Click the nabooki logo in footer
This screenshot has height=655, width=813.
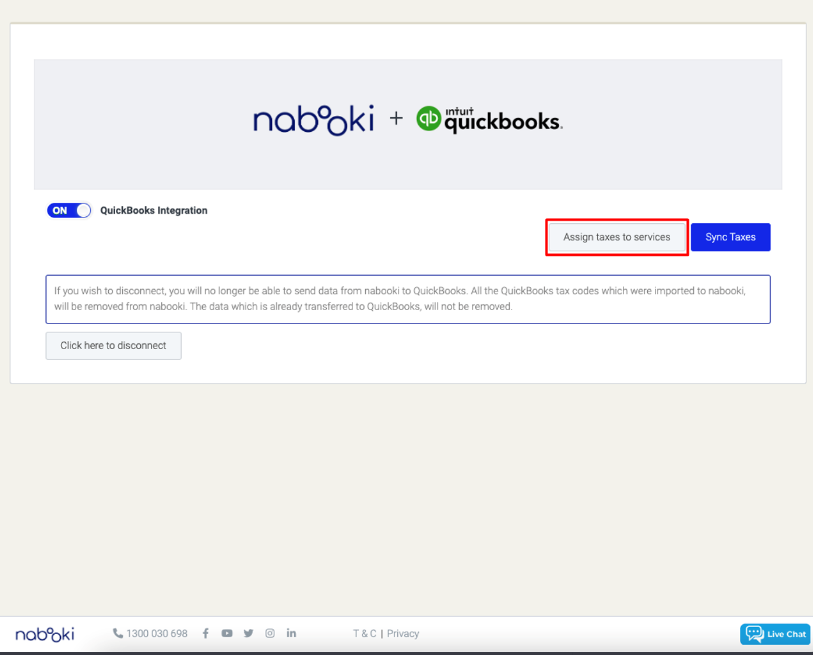point(45,634)
